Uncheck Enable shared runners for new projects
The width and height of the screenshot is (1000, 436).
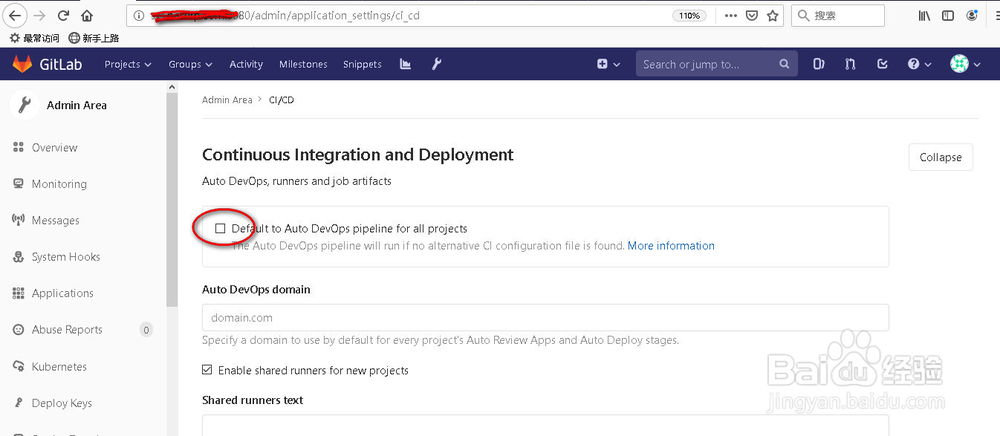click(207, 370)
